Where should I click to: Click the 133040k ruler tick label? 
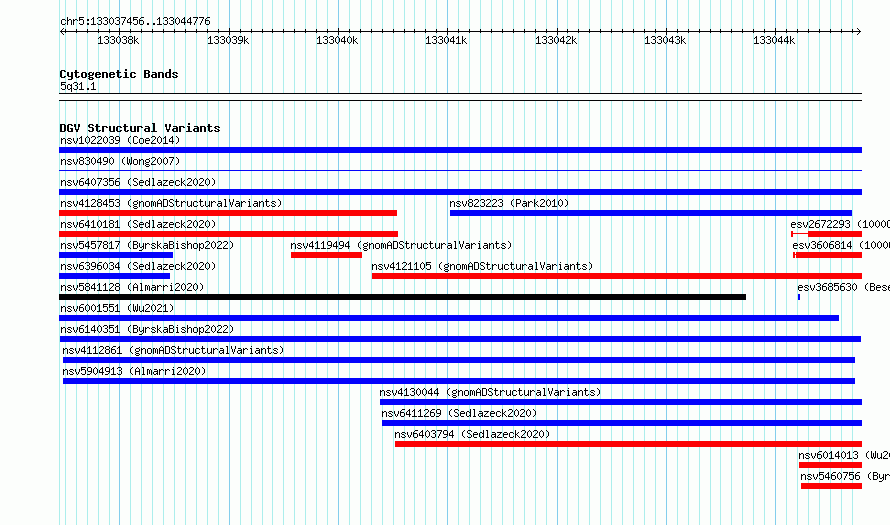coord(337,40)
